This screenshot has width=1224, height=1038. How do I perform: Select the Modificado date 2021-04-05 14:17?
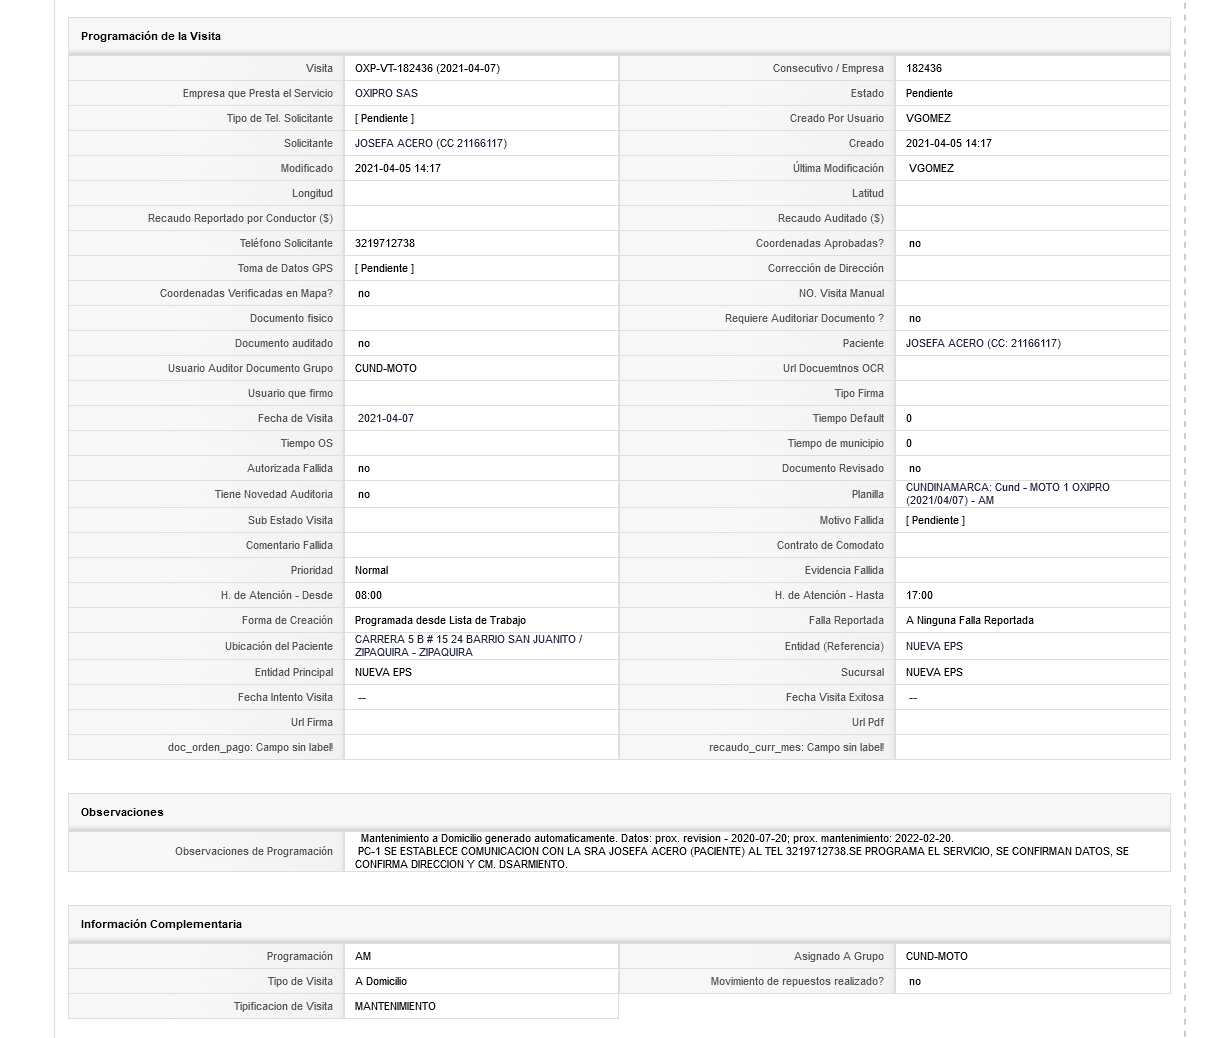(398, 168)
